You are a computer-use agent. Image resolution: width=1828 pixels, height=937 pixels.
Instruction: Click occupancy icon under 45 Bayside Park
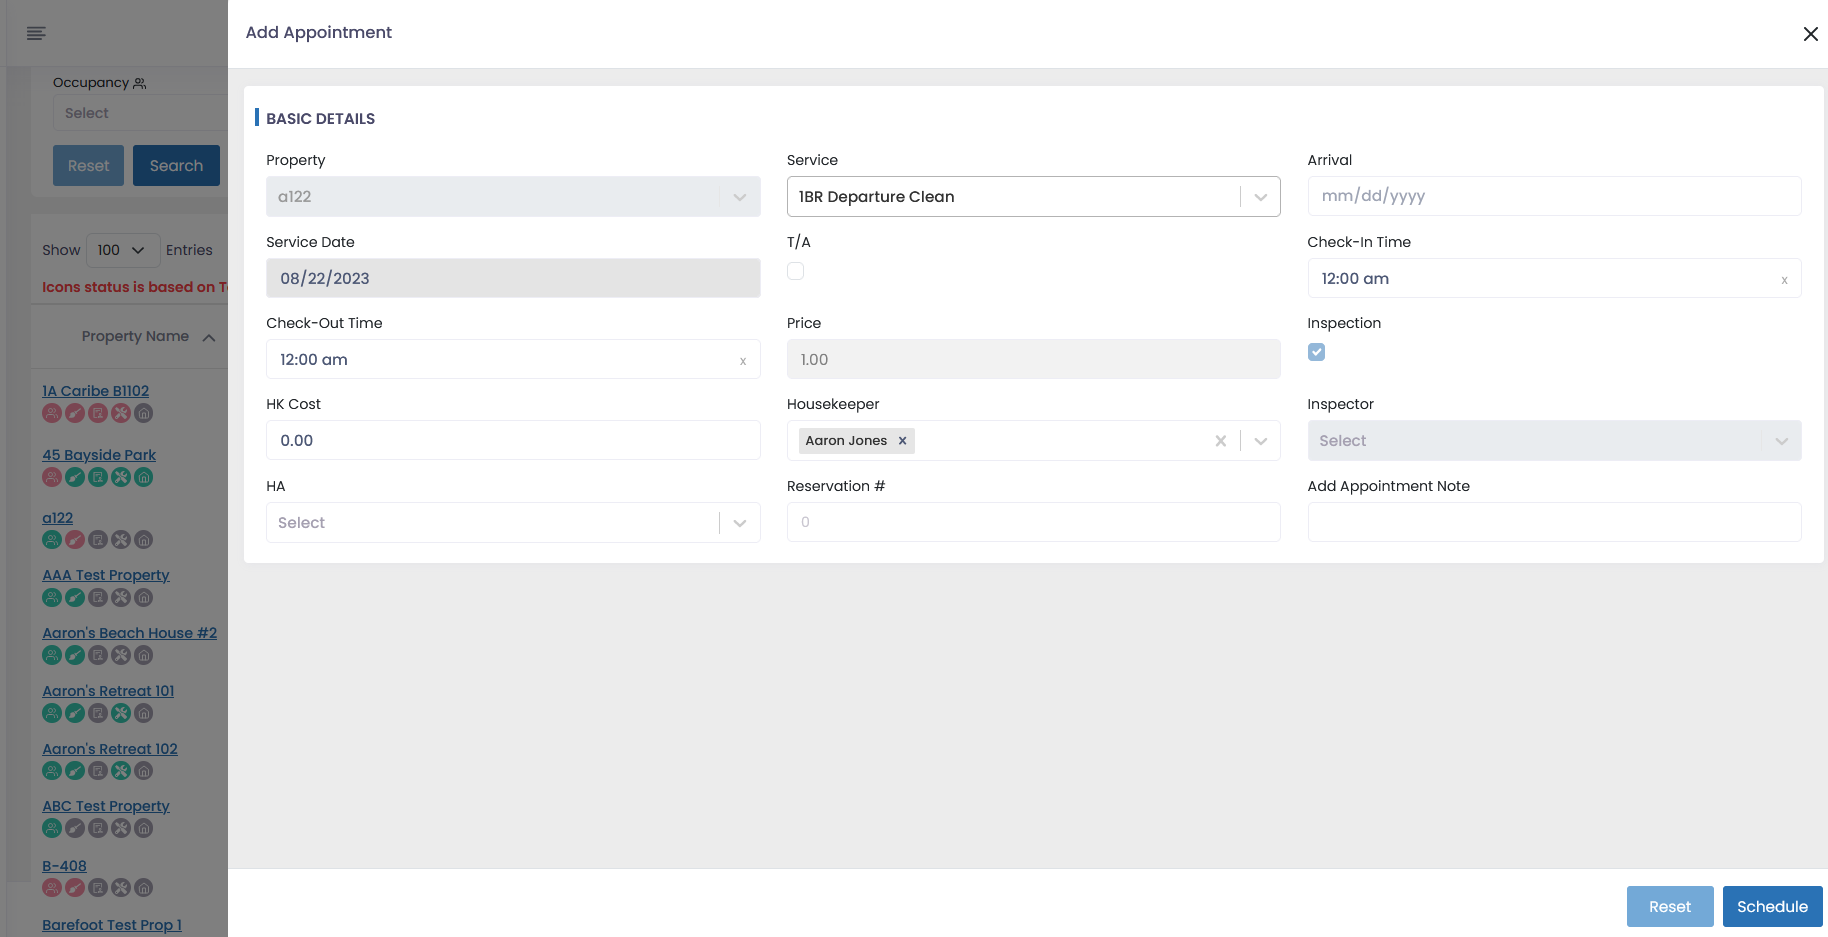pyautogui.click(x=52, y=477)
